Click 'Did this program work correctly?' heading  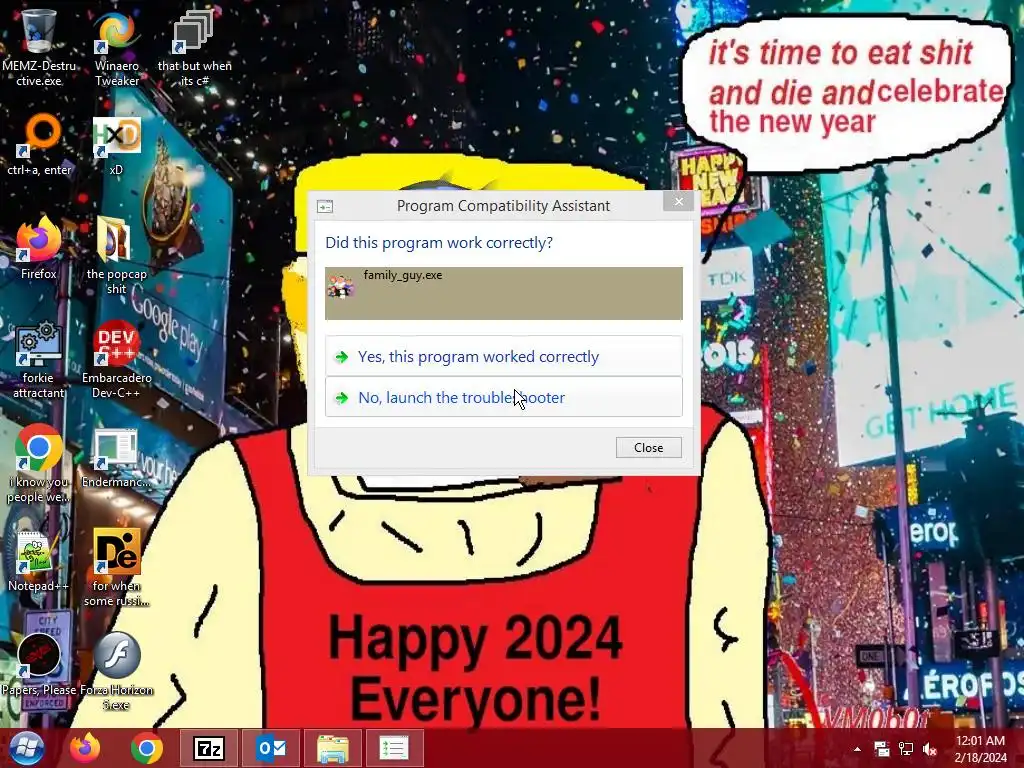[x=439, y=243]
